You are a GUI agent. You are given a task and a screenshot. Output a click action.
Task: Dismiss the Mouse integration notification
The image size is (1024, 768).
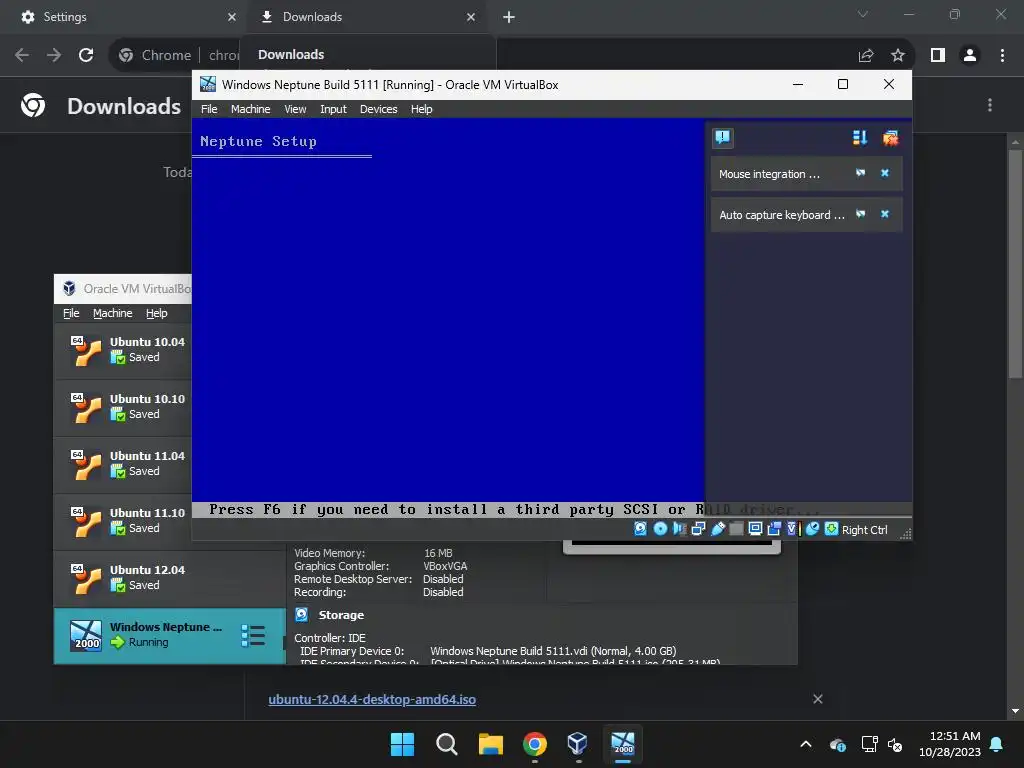tap(885, 173)
